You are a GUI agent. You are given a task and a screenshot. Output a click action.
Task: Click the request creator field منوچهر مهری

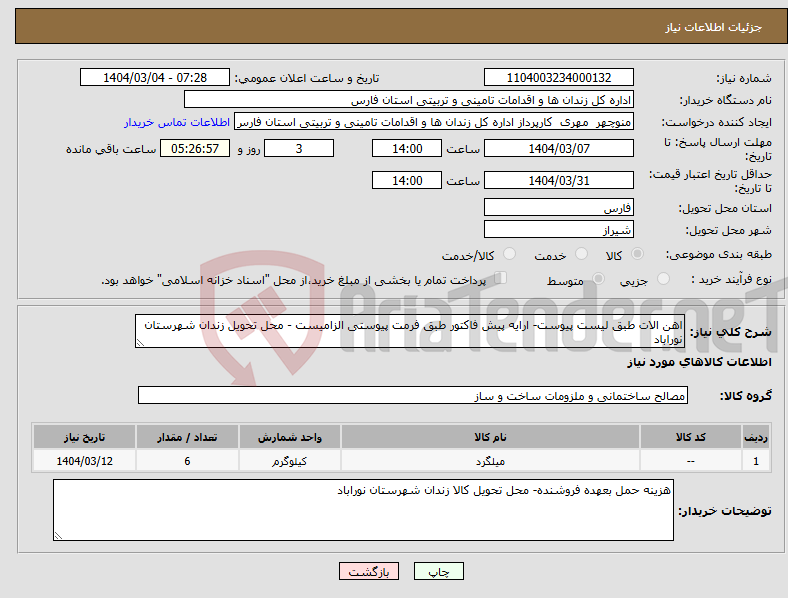434,122
